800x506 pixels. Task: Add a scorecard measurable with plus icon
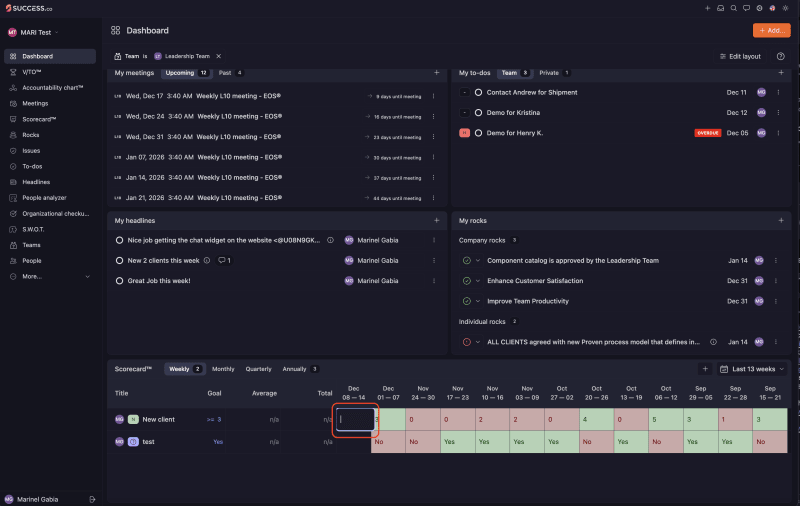click(x=705, y=369)
